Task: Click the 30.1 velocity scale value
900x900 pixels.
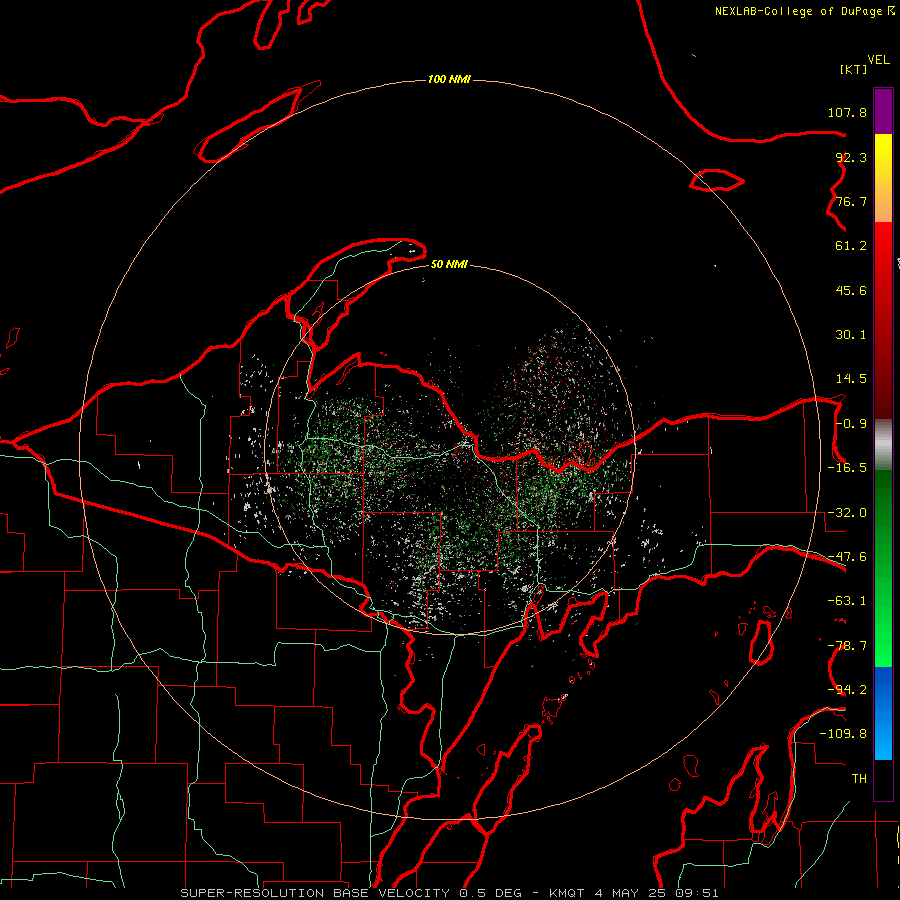Action: tap(851, 335)
